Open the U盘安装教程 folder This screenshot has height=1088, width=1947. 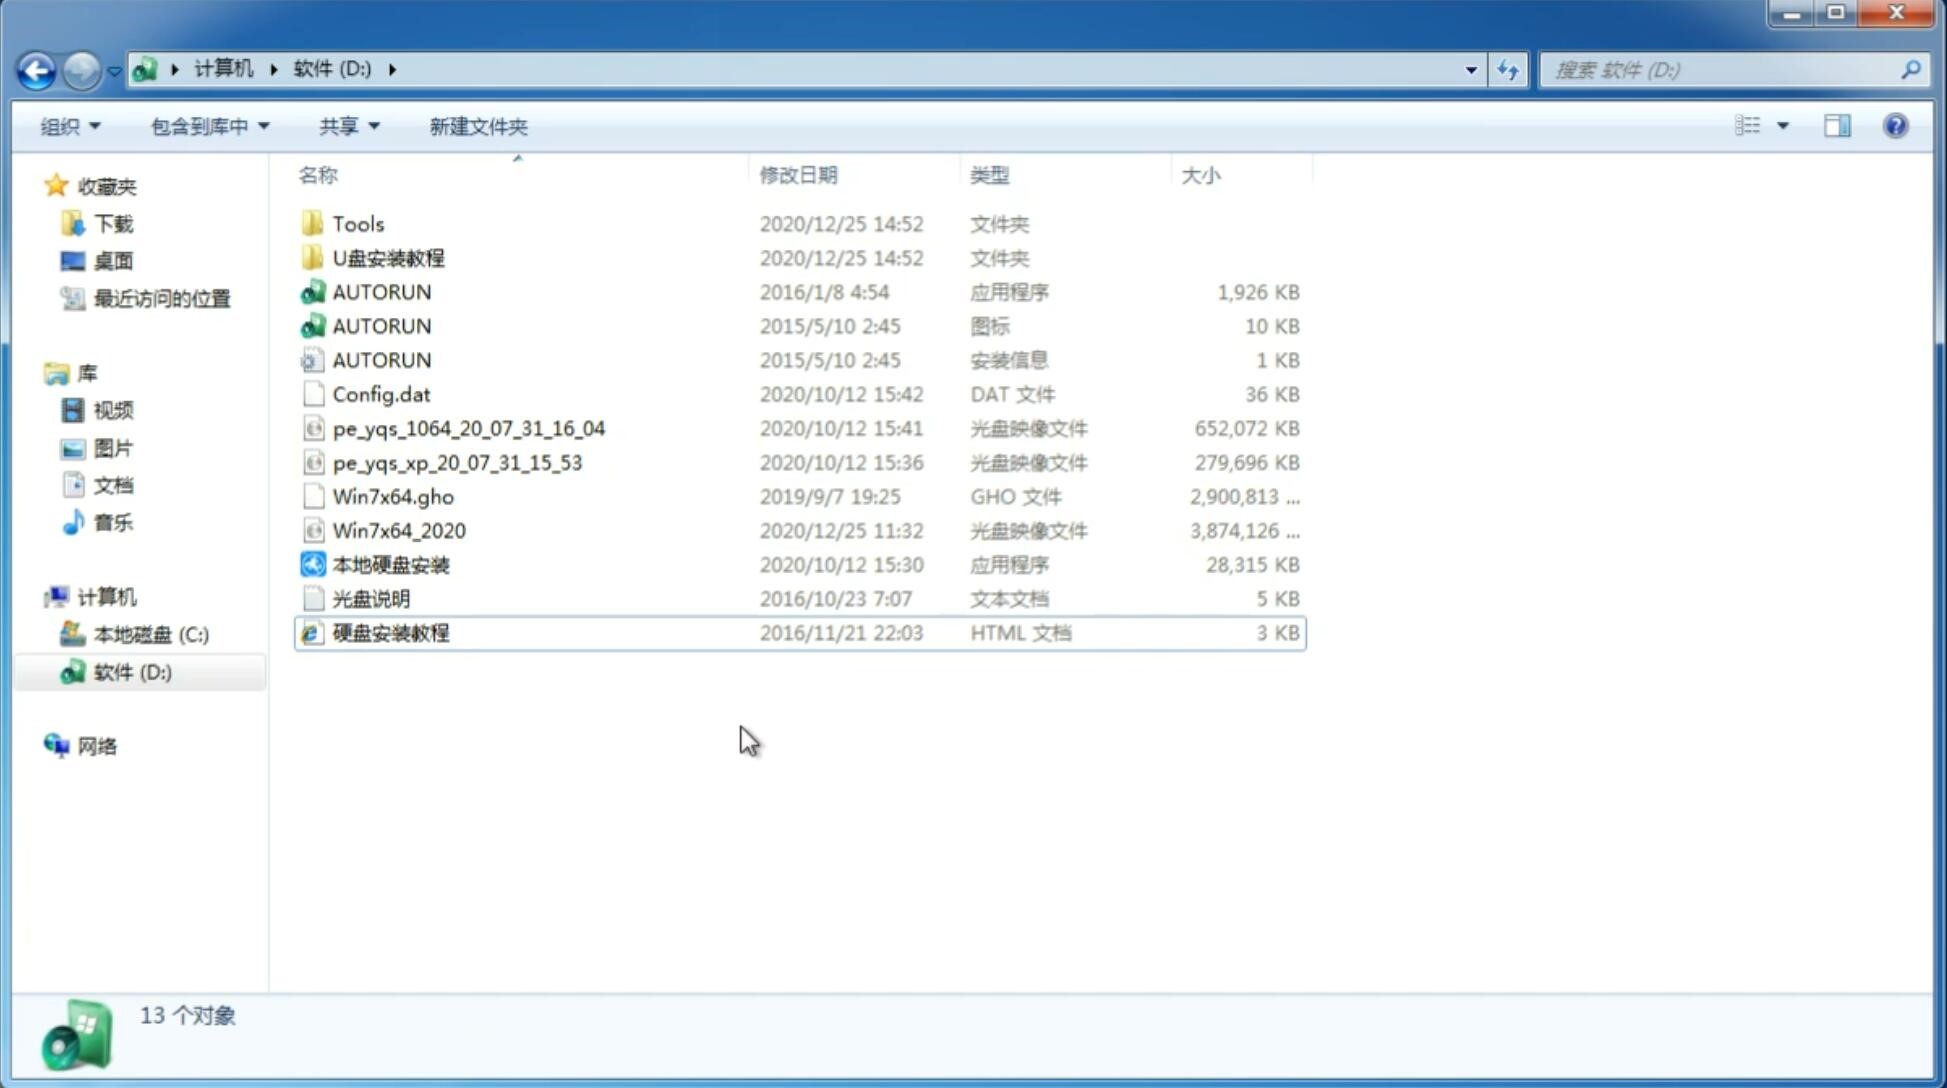pos(388,258)
